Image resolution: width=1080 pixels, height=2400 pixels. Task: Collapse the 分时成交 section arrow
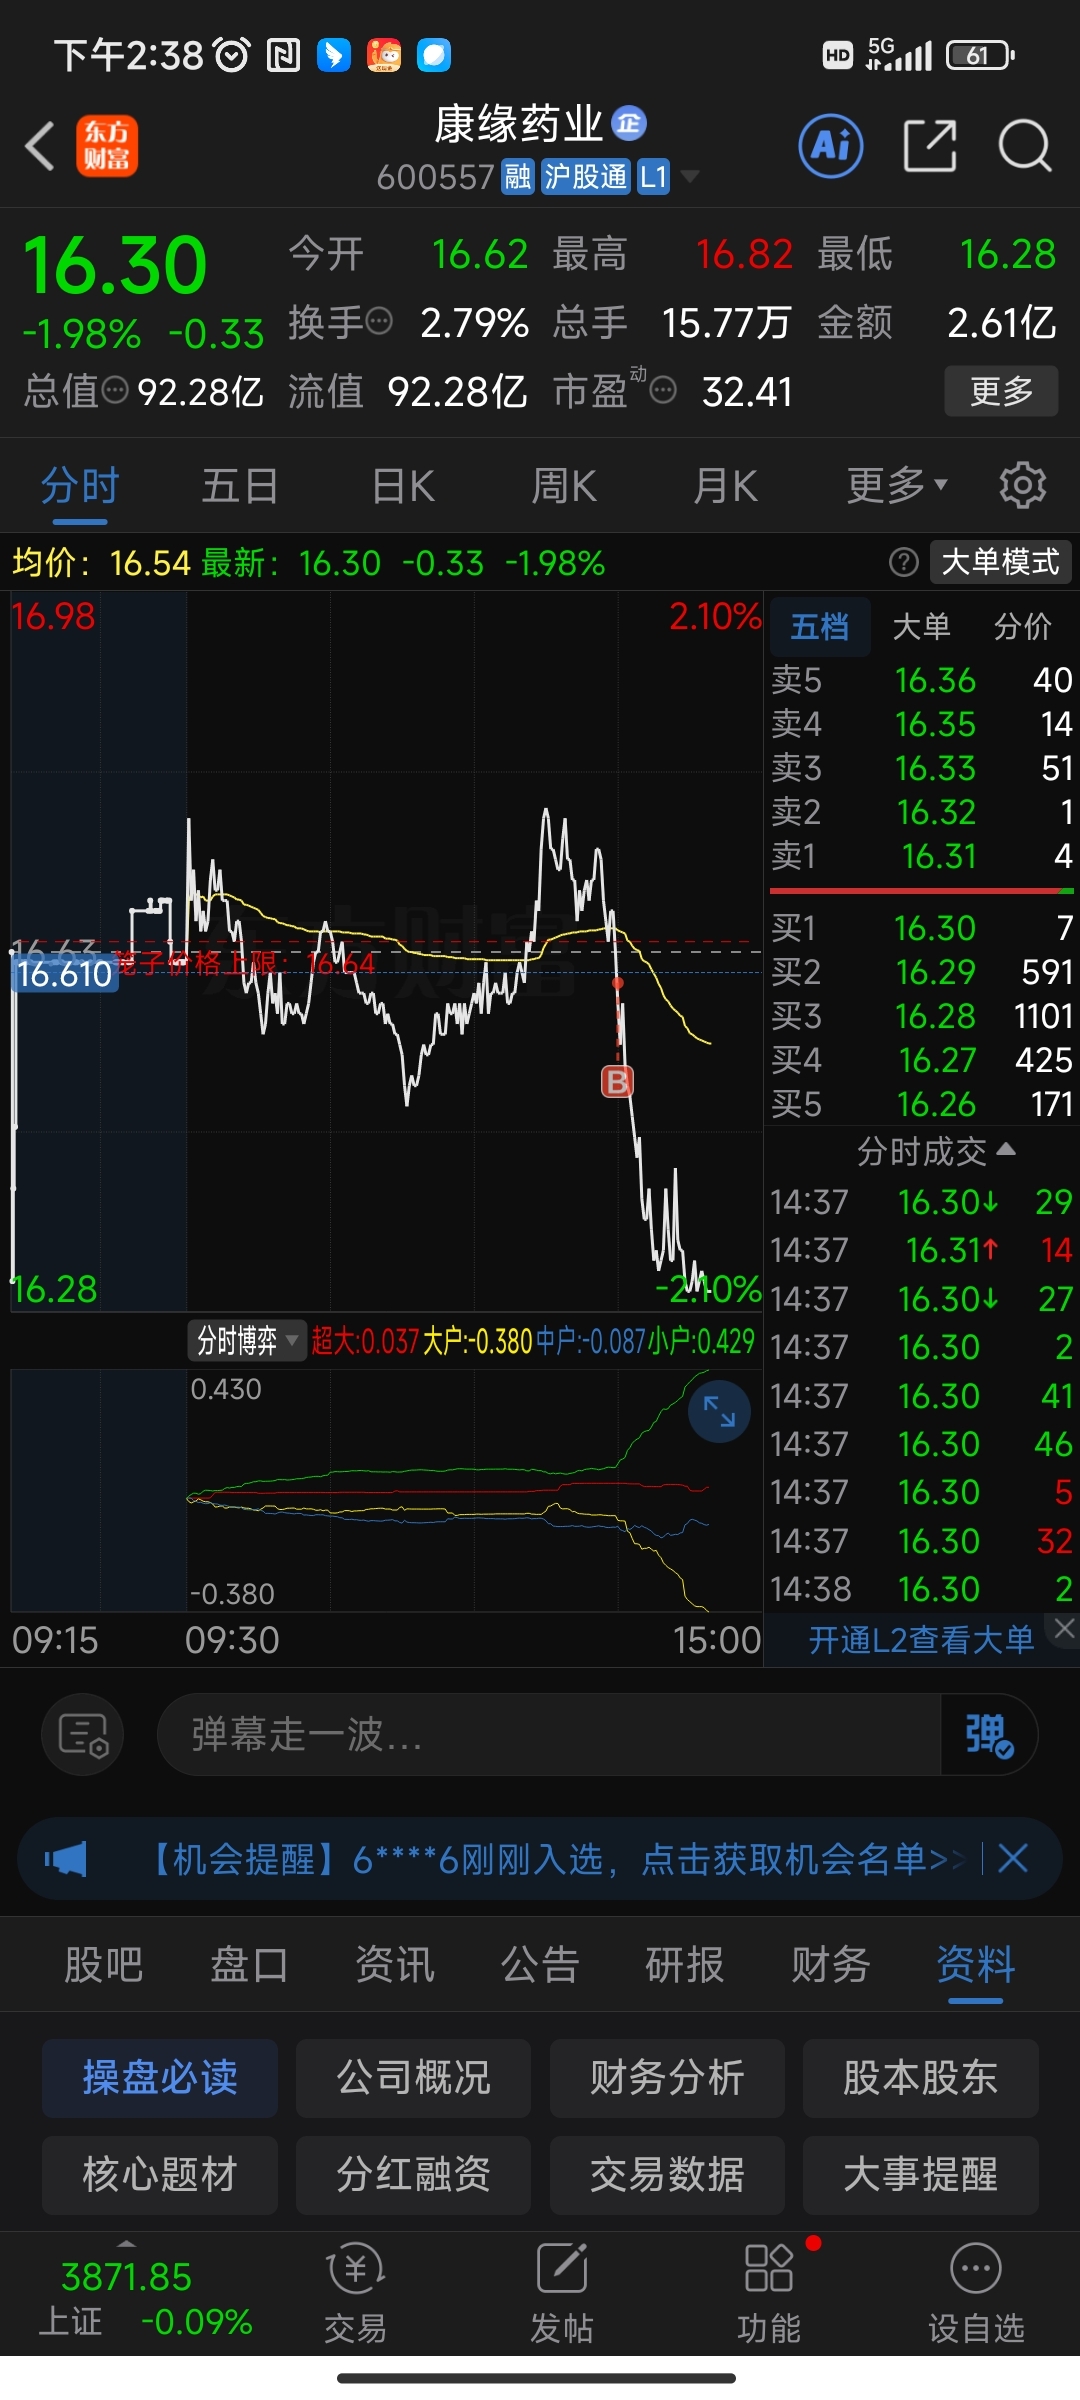[1006, 1150]
